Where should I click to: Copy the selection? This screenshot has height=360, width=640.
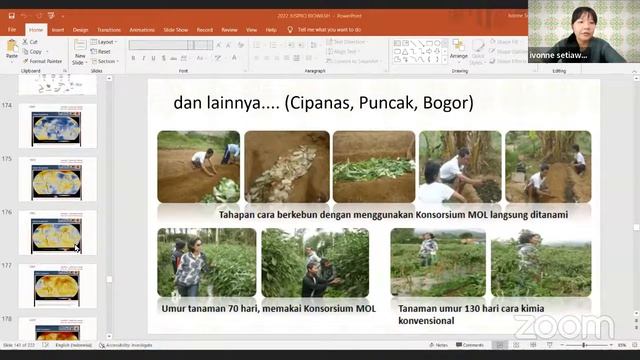32,51
